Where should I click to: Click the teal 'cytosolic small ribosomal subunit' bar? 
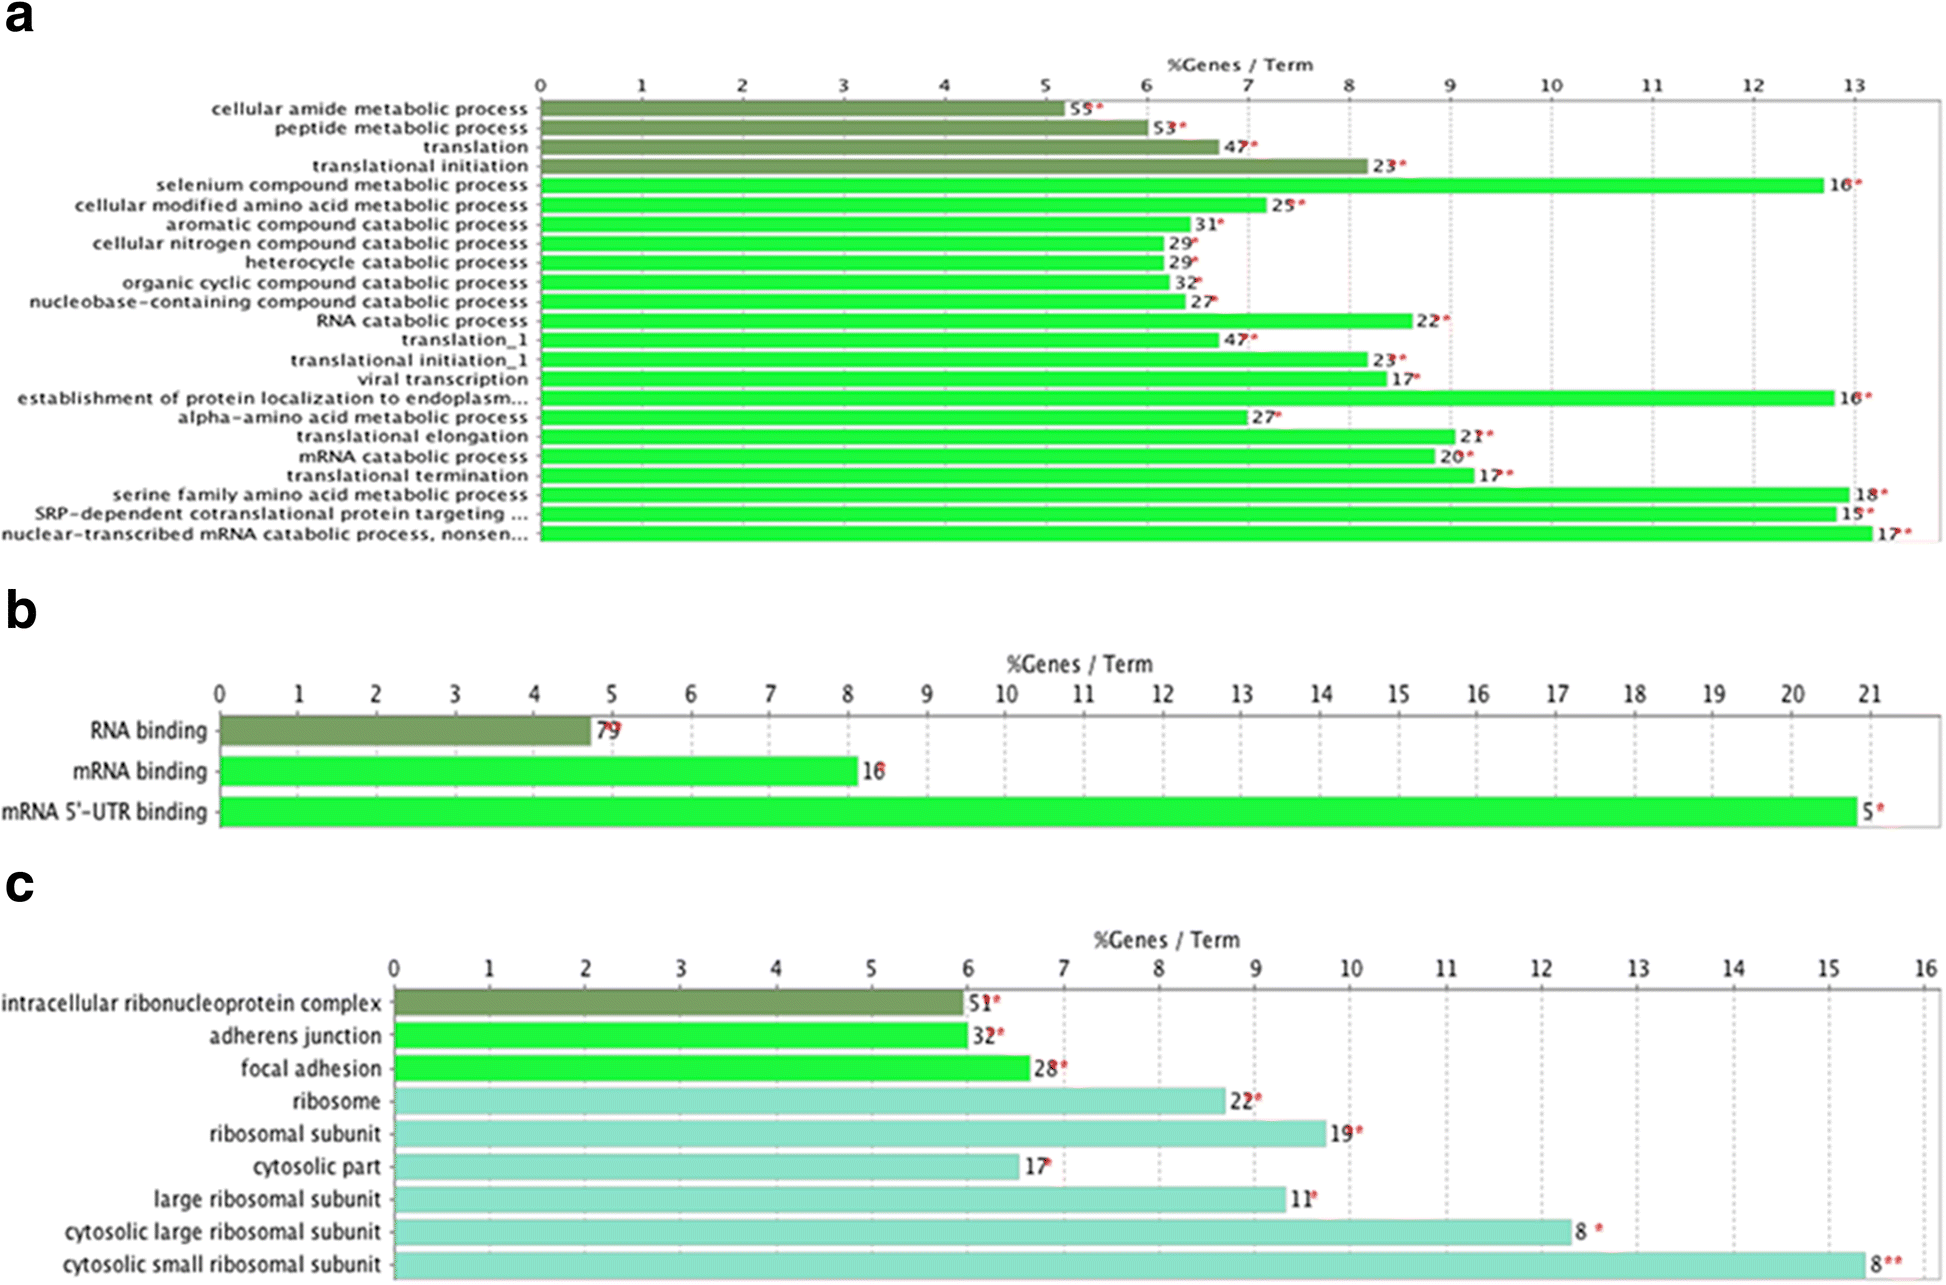coord(1130,1265)
